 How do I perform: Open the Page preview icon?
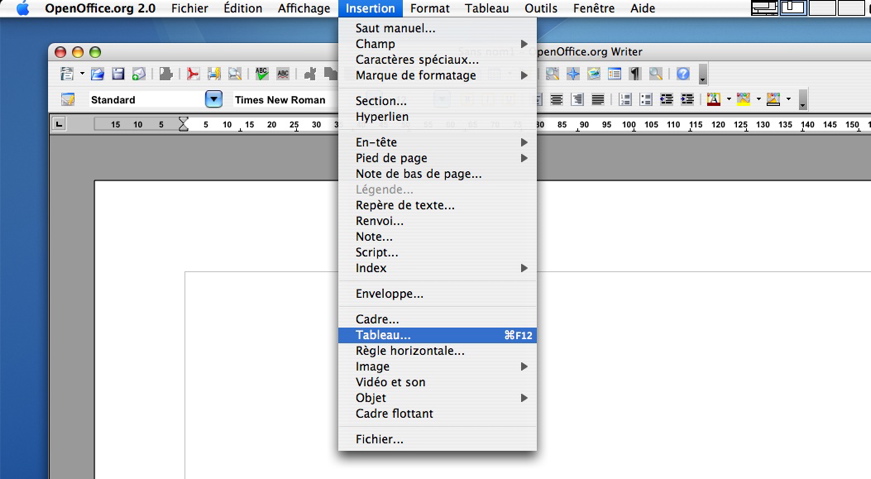pyautogui.click(x=235, y=73)
